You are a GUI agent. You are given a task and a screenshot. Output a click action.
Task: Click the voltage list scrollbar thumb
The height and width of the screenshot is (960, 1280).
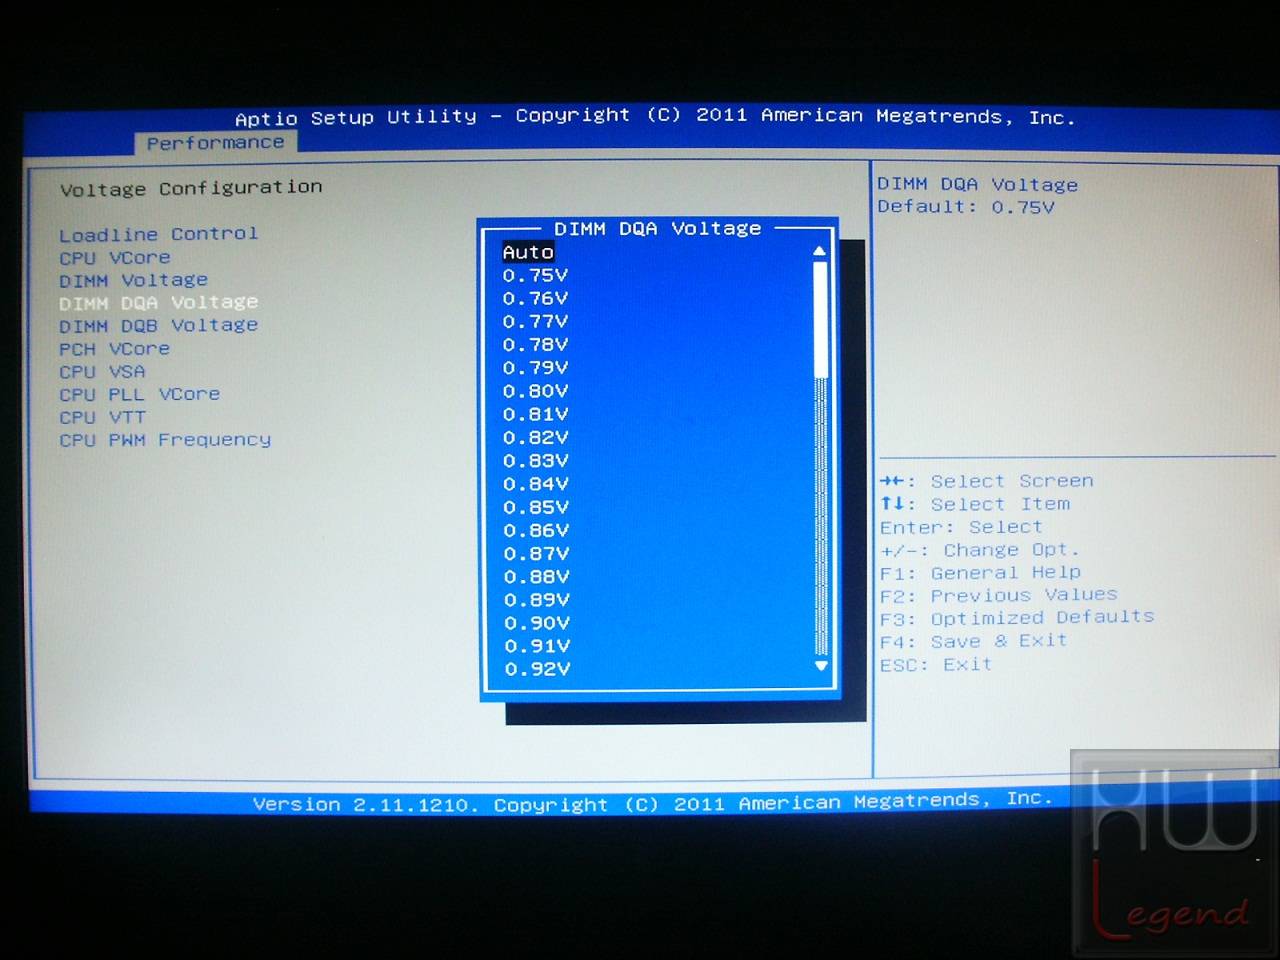820,320
